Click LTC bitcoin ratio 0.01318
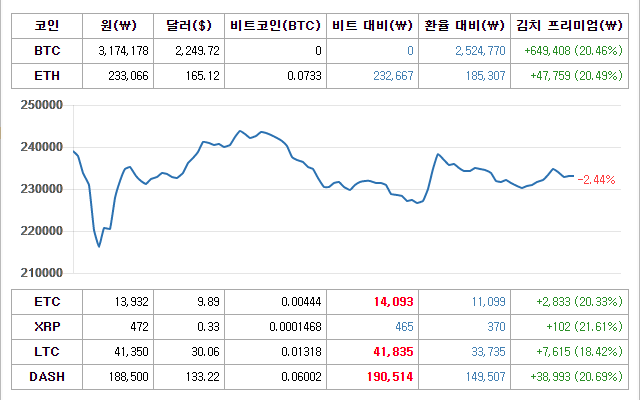Viewport: 640px width, 400px height. (x=301, y=352)
